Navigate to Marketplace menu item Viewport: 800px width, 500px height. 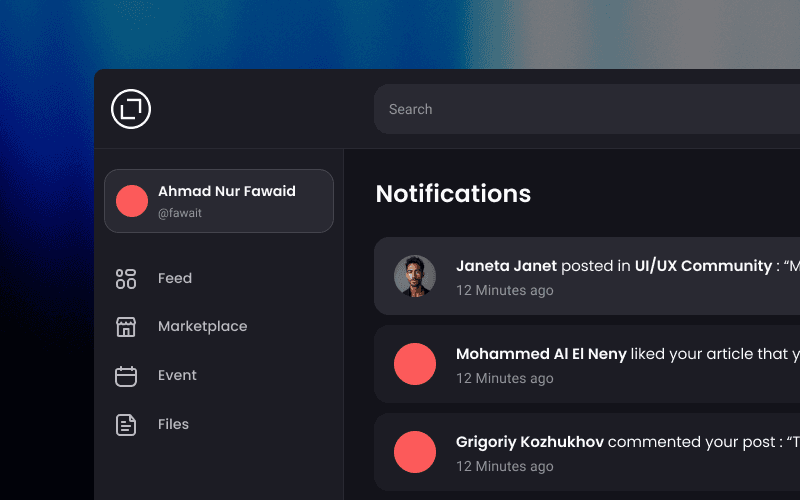(202, 326)
